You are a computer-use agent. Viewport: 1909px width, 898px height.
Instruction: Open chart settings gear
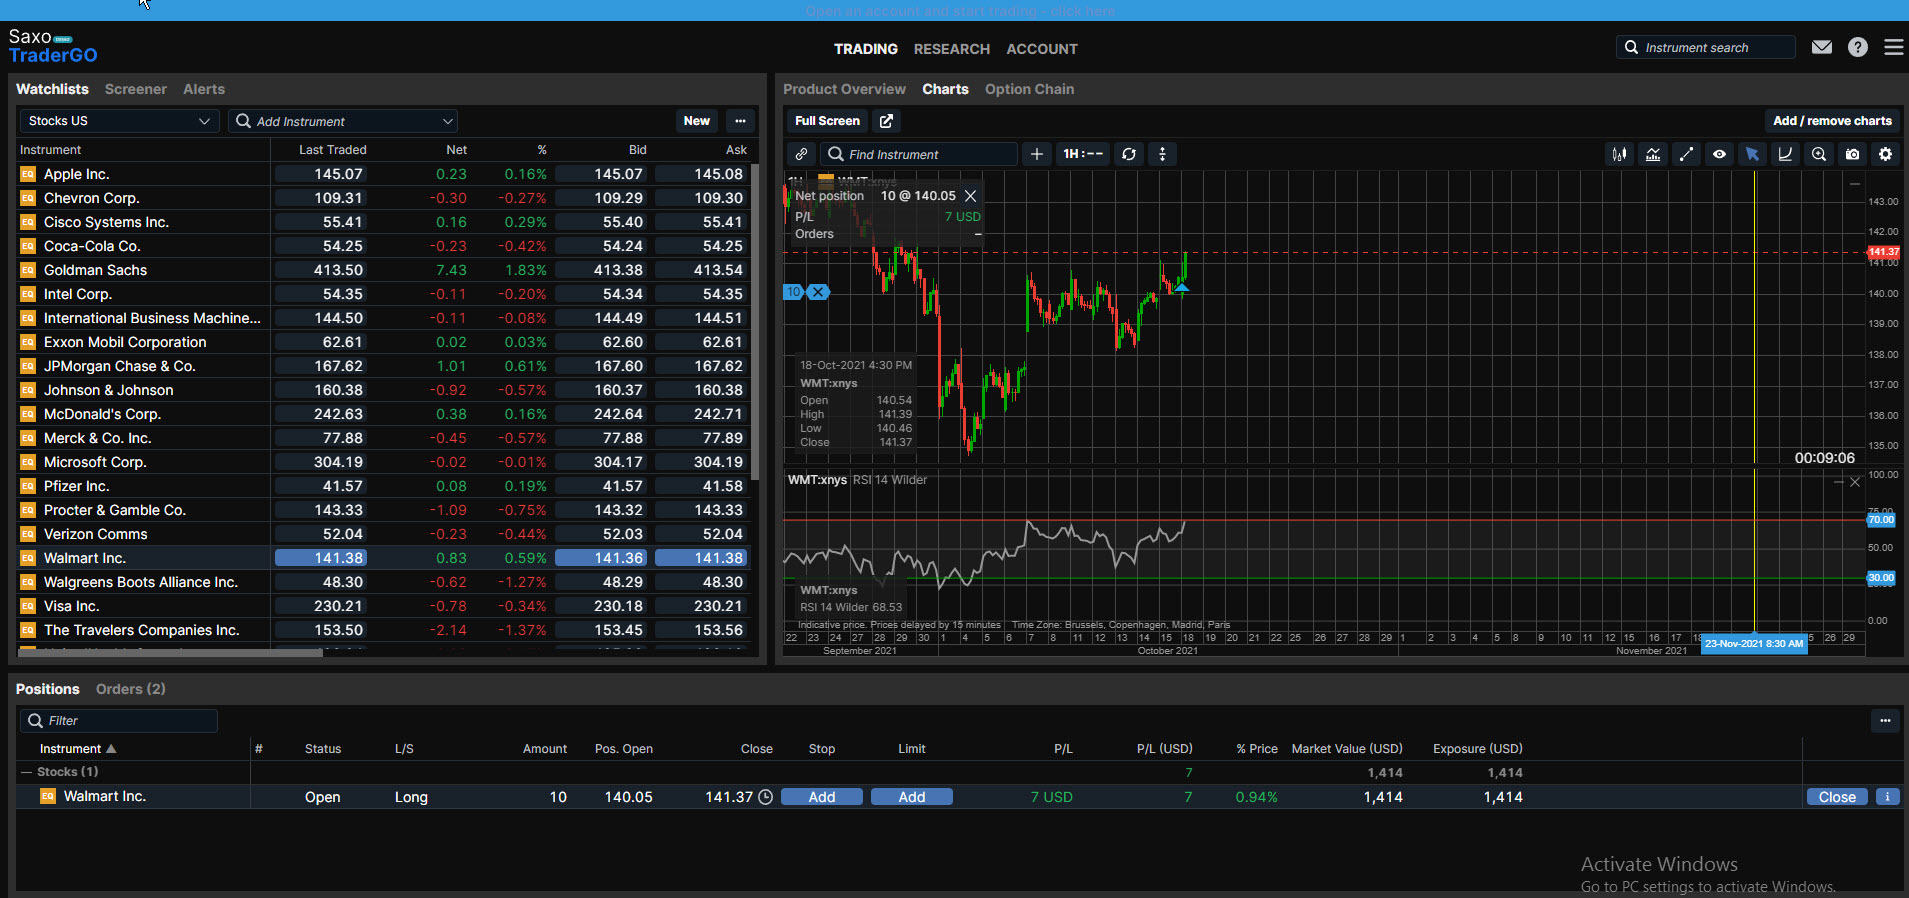1886,154
